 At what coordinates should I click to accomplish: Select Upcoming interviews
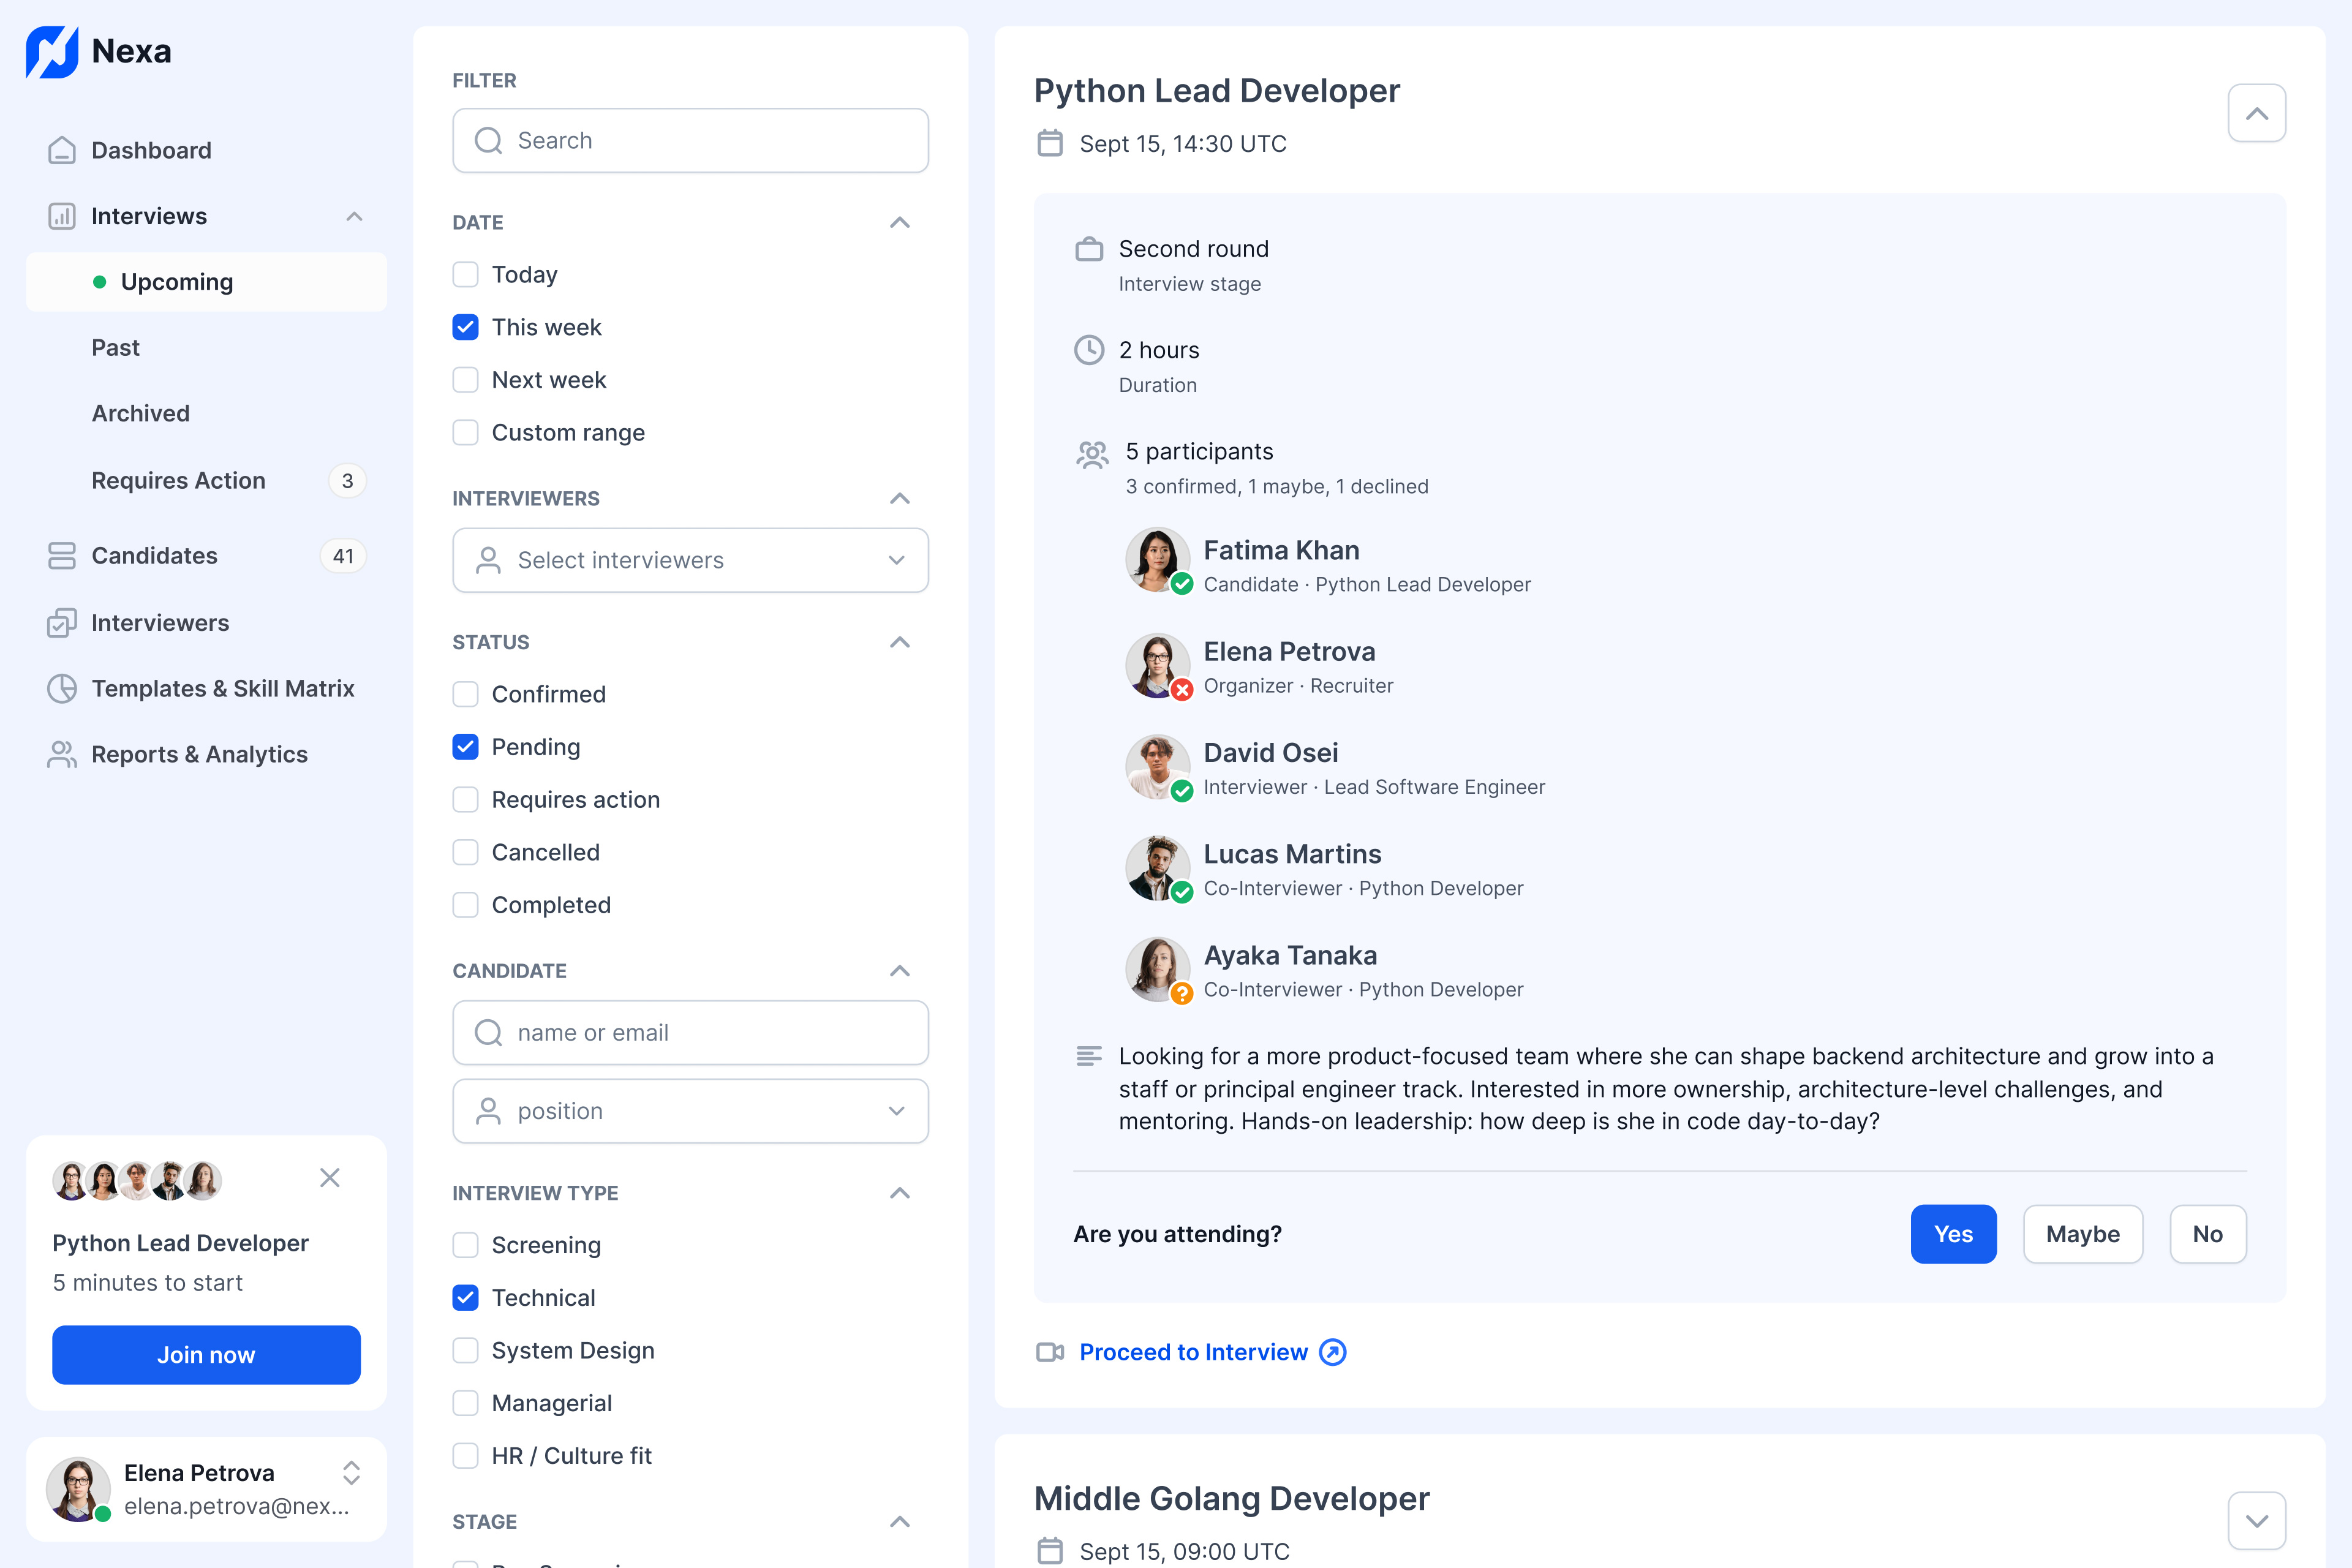206,282
